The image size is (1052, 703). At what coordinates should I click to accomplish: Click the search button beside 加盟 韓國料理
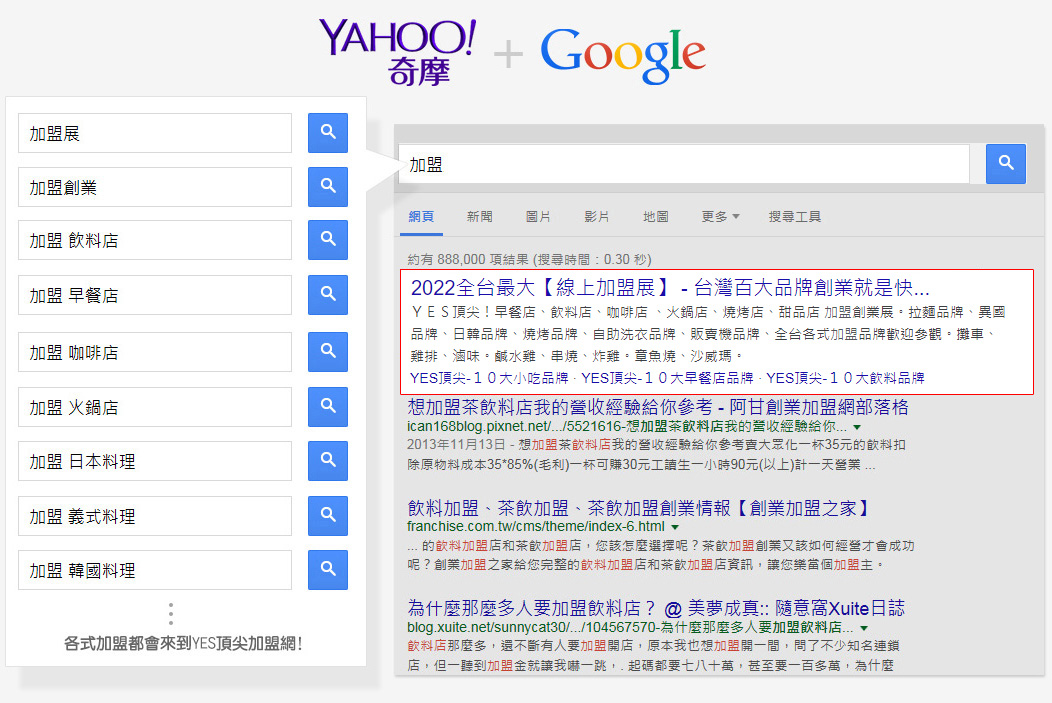click(x=327, y=570)
